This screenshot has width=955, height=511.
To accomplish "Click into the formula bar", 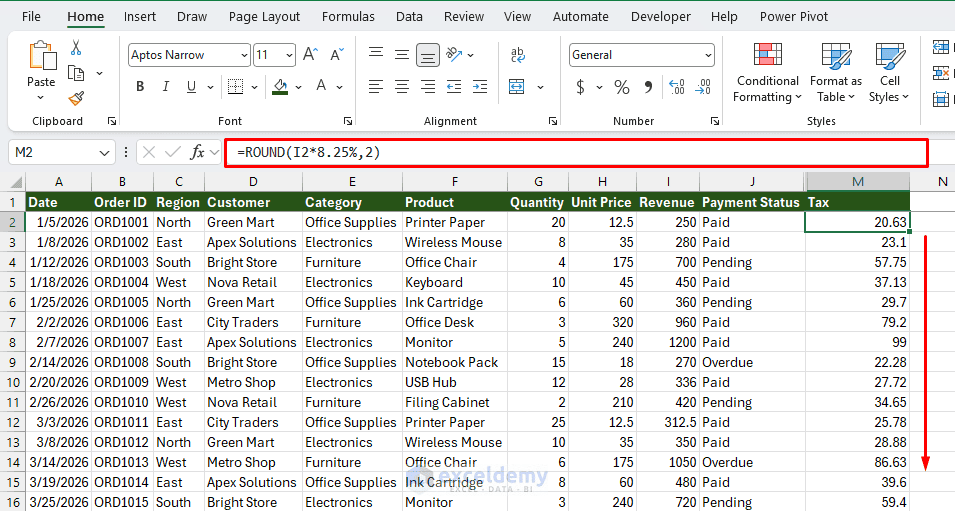I will (x=576, y=152).
